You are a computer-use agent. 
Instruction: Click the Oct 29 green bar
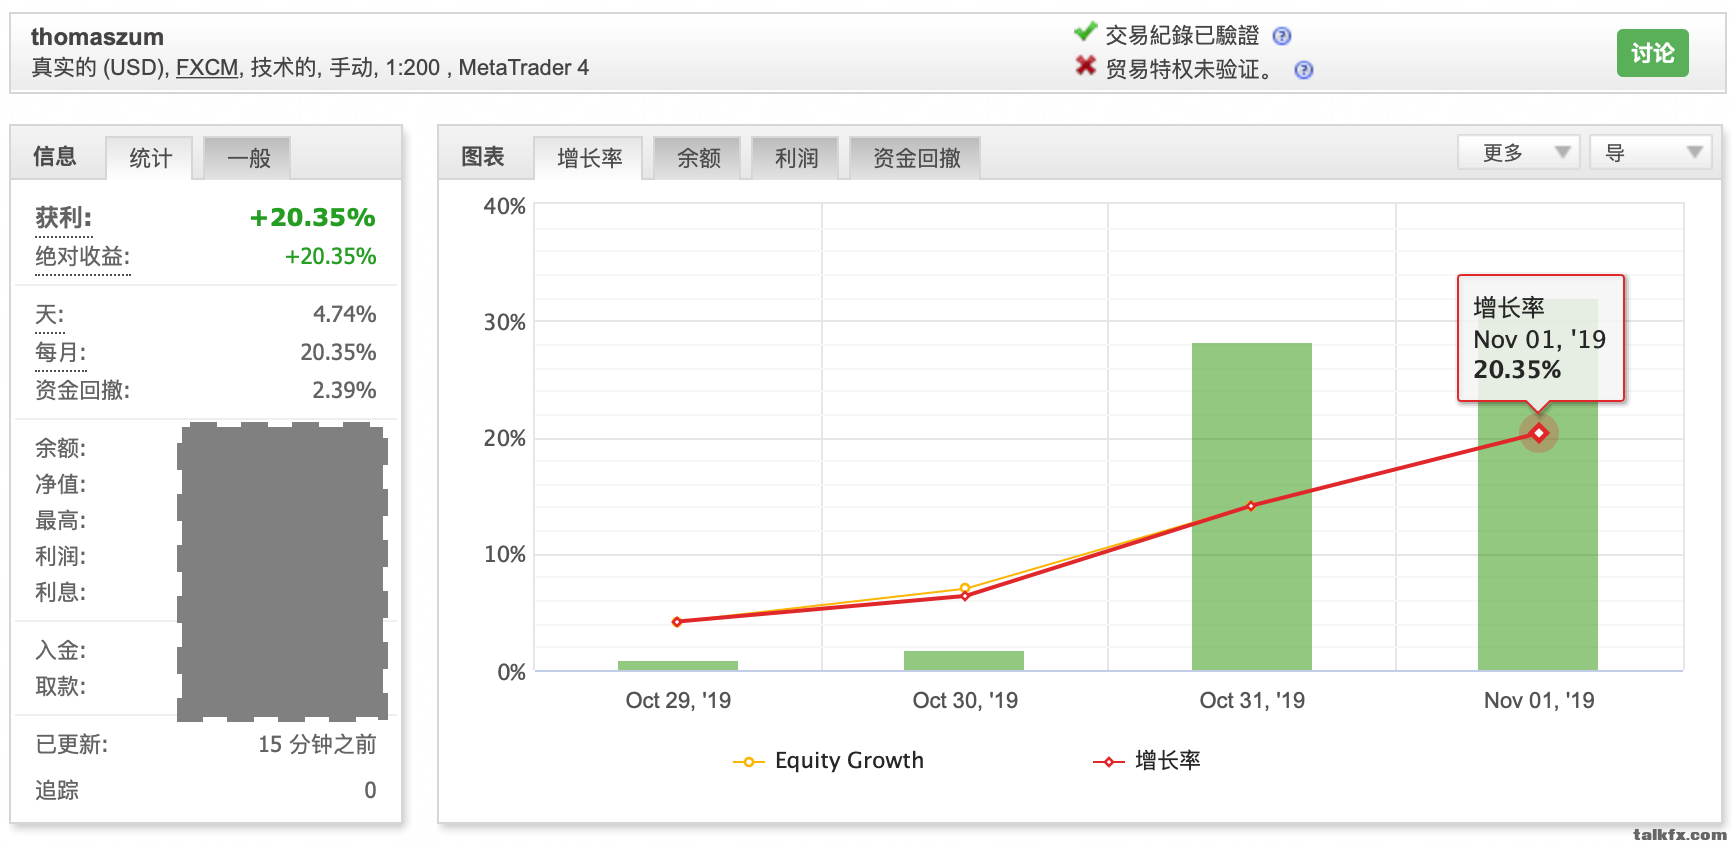678,666
